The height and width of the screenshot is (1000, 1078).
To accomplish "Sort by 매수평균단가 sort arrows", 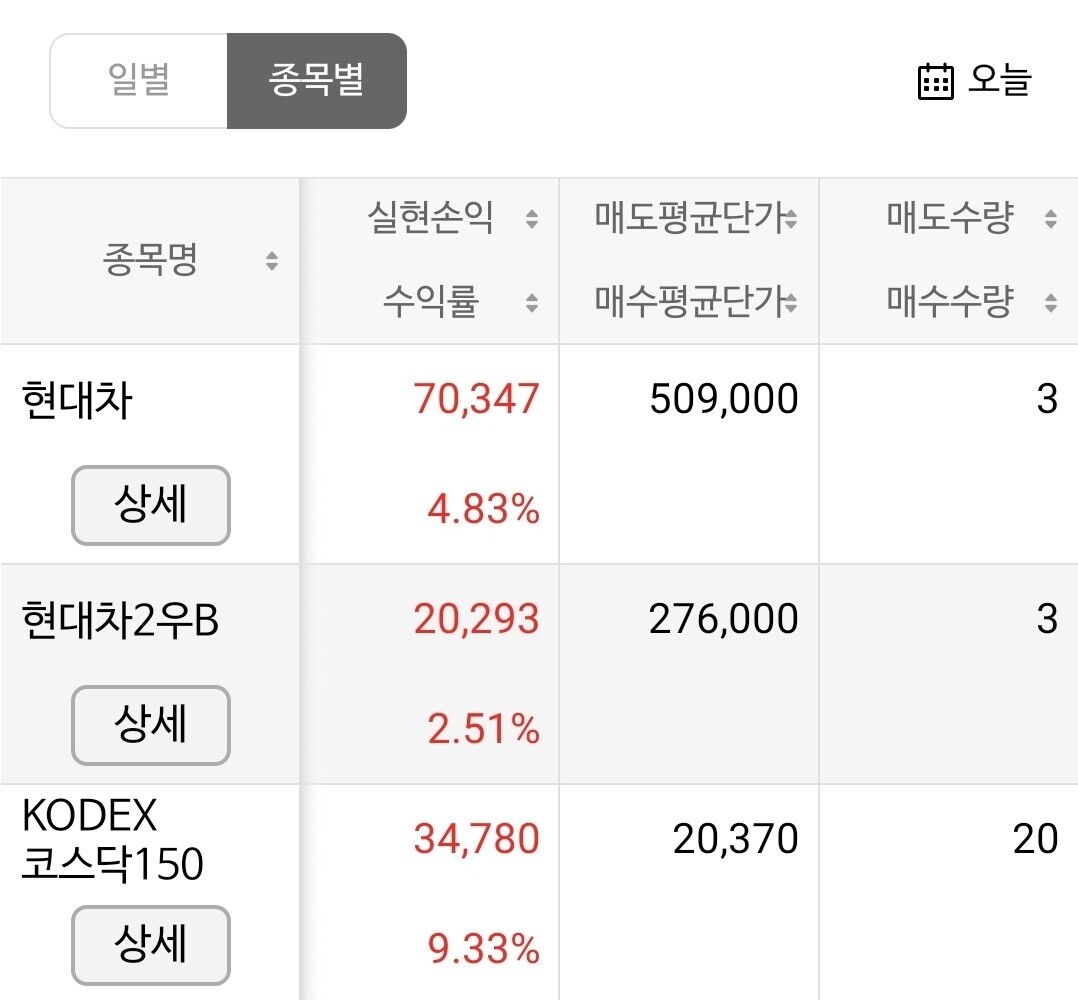I will [x=790, y=301].
